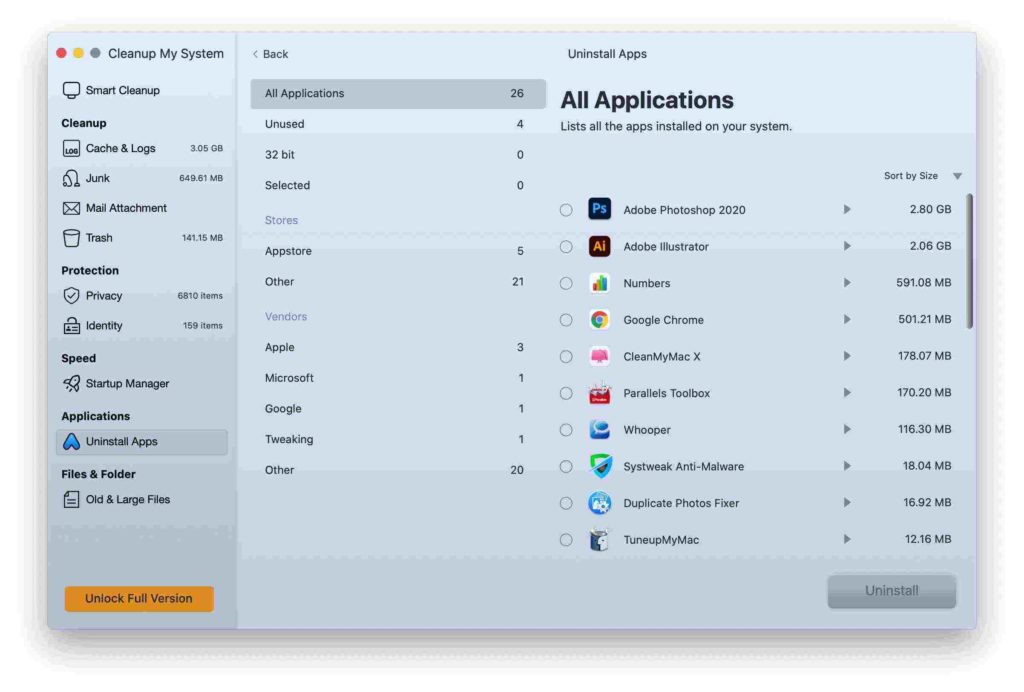Select the Parallels Toolbox radio button

(566, 393)
